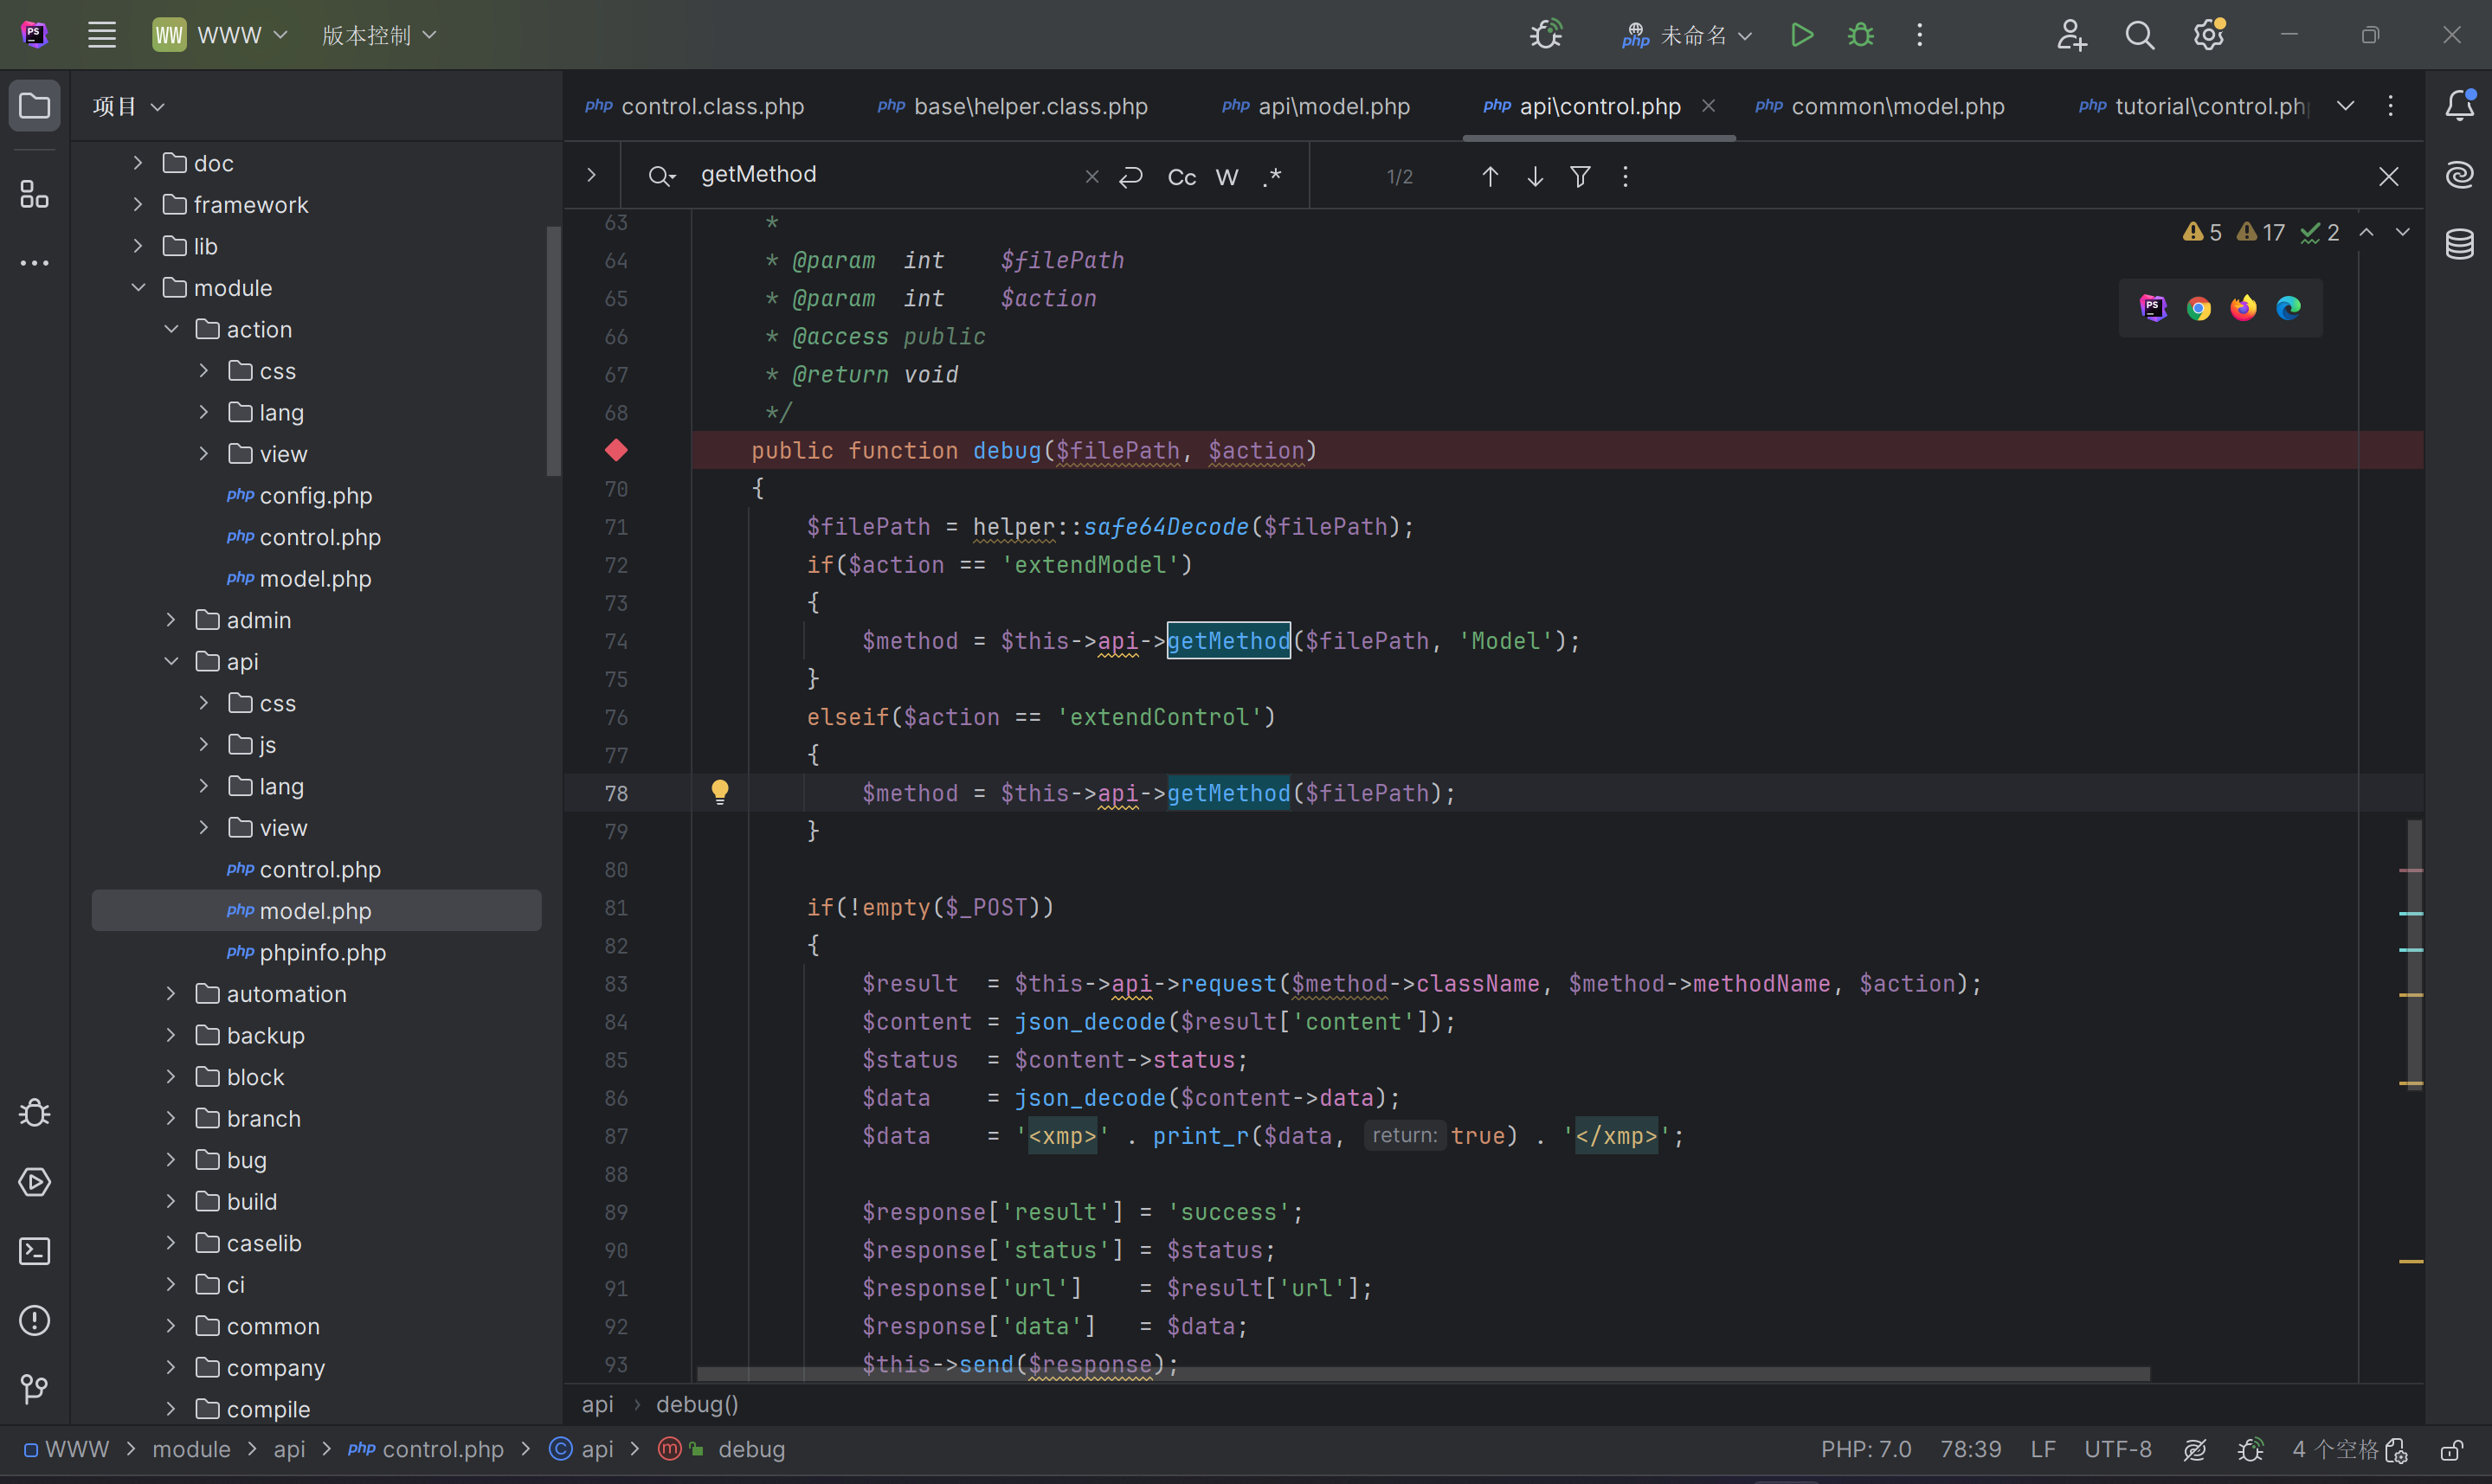Screen dimensions: 2492x1484
Task: Collapse the api folder in the project tree
Action: pos(171,662)
